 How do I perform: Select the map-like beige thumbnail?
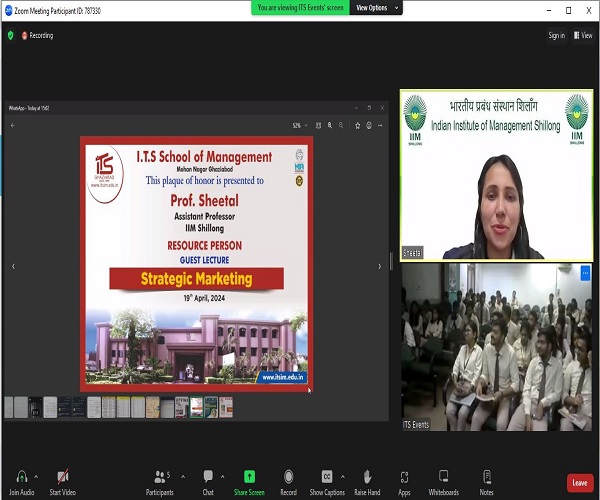pos(153,407)
